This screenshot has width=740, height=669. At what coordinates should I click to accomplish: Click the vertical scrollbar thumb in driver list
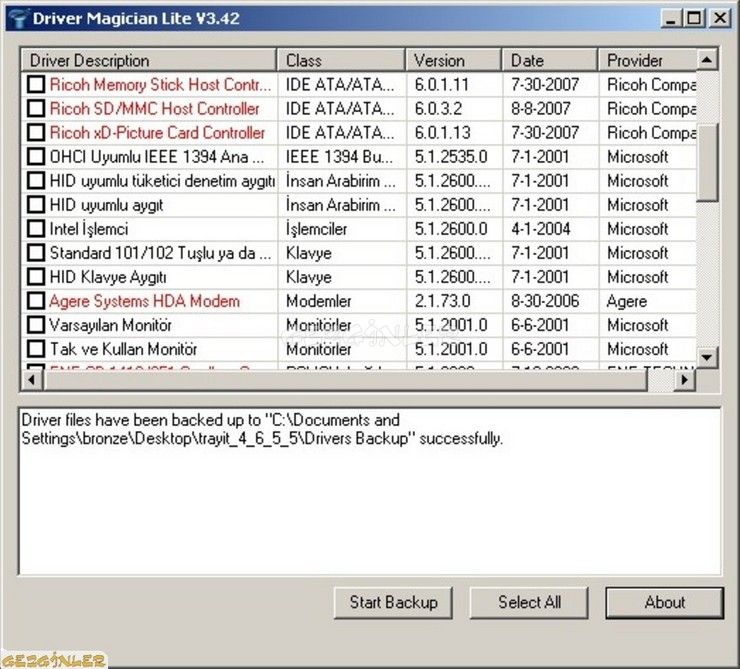point(707,163)
